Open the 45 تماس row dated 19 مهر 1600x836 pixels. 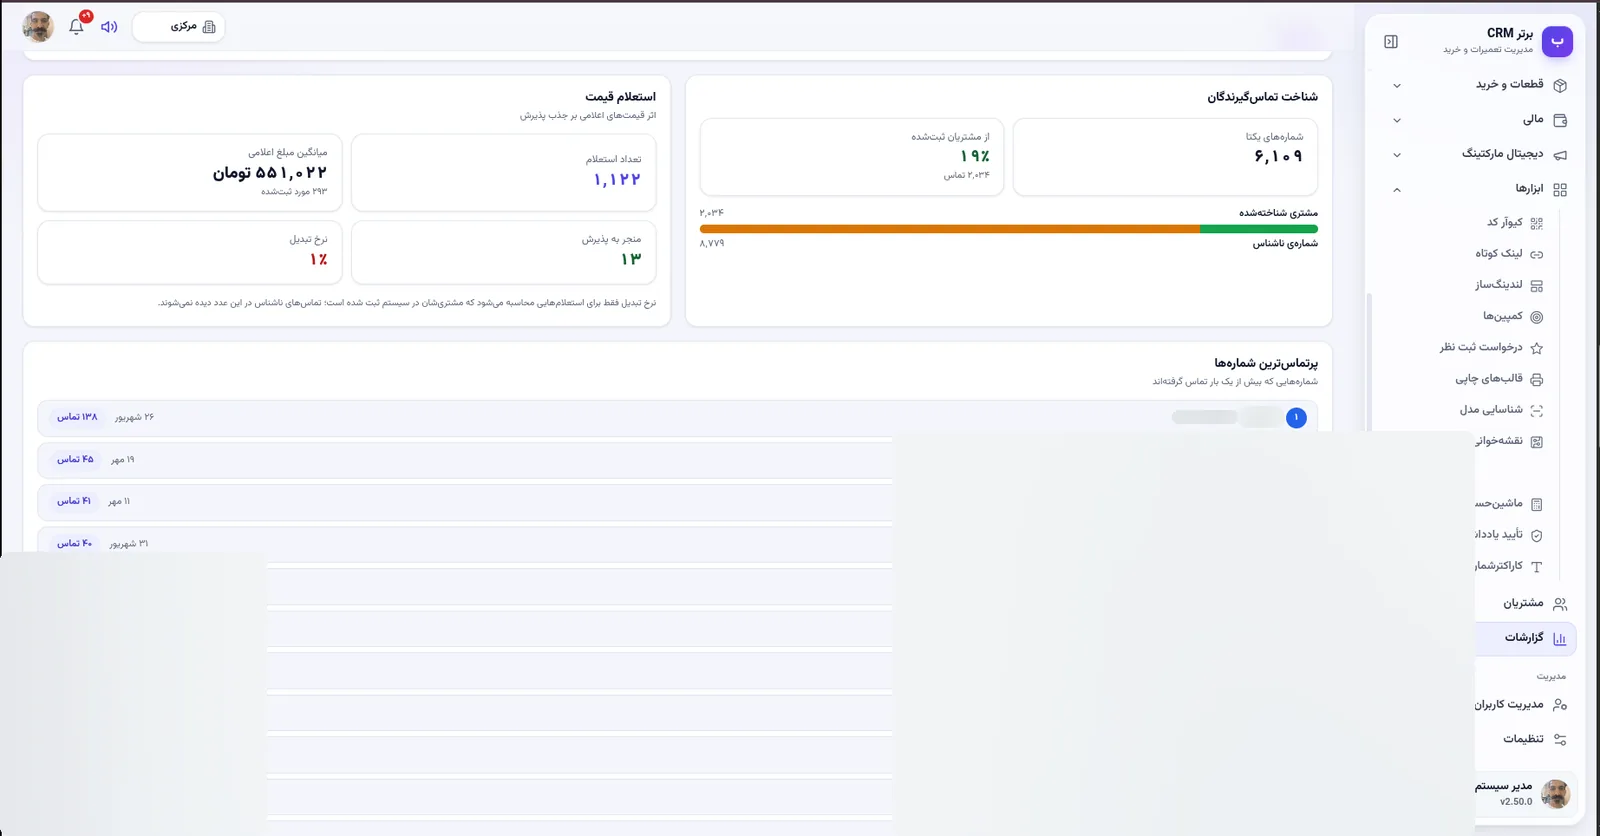click(x=465, y=460)
